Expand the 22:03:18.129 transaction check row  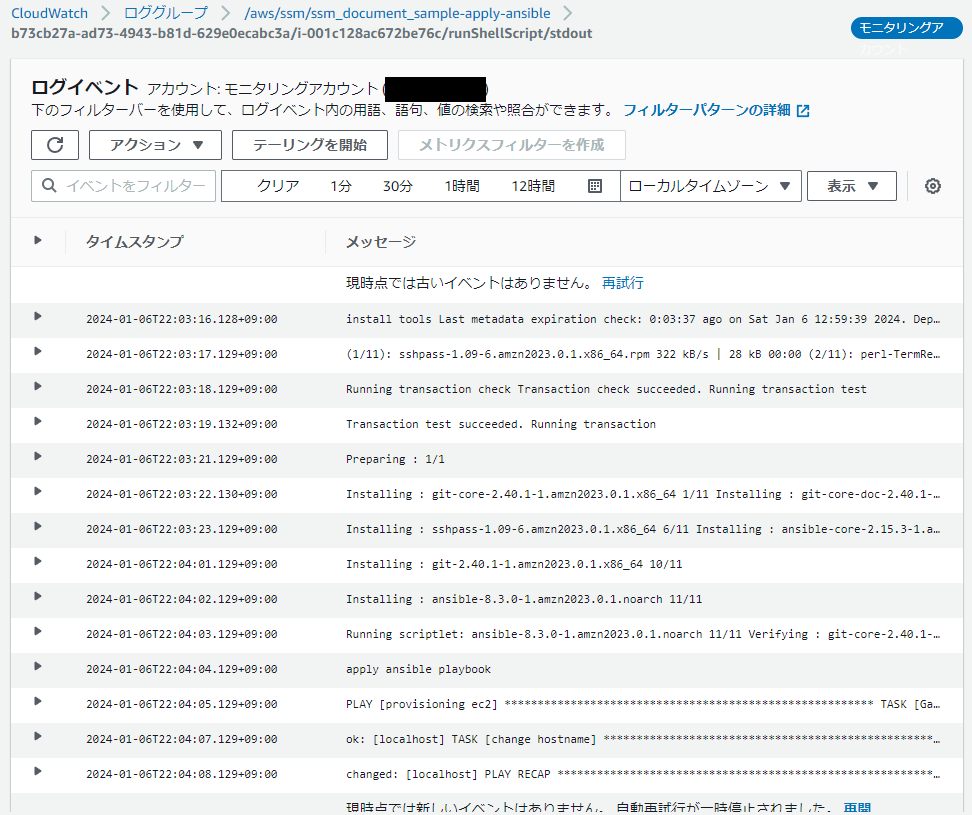38,387
